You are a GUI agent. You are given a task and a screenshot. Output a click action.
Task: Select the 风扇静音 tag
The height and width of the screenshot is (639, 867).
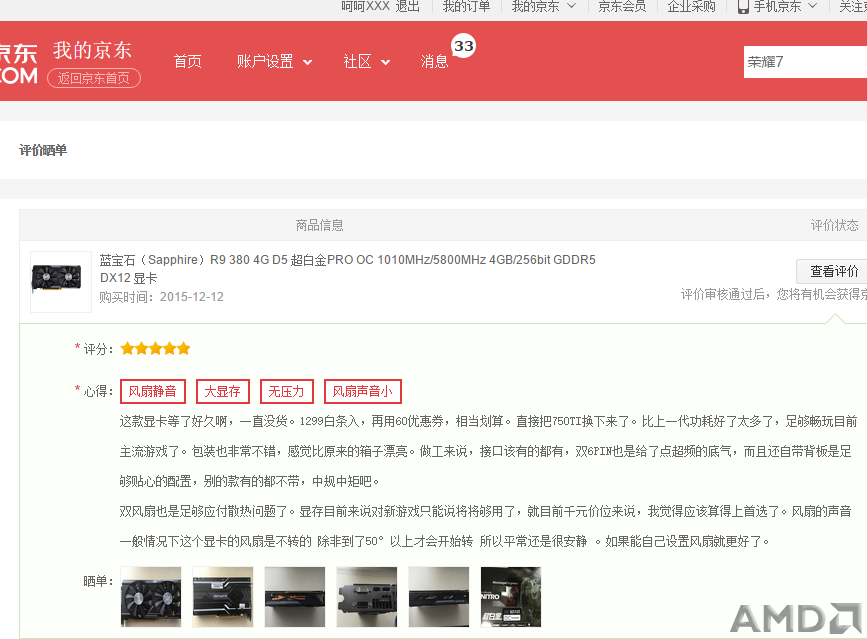[153, 391]
